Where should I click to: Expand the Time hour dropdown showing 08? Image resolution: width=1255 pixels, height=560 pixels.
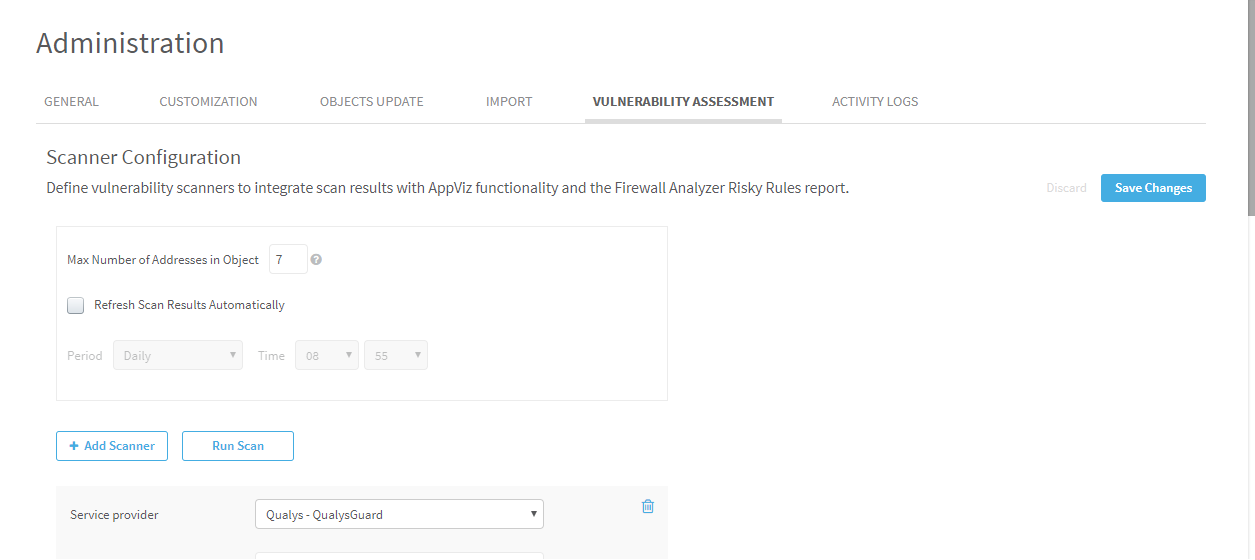(x=326, y=356)
